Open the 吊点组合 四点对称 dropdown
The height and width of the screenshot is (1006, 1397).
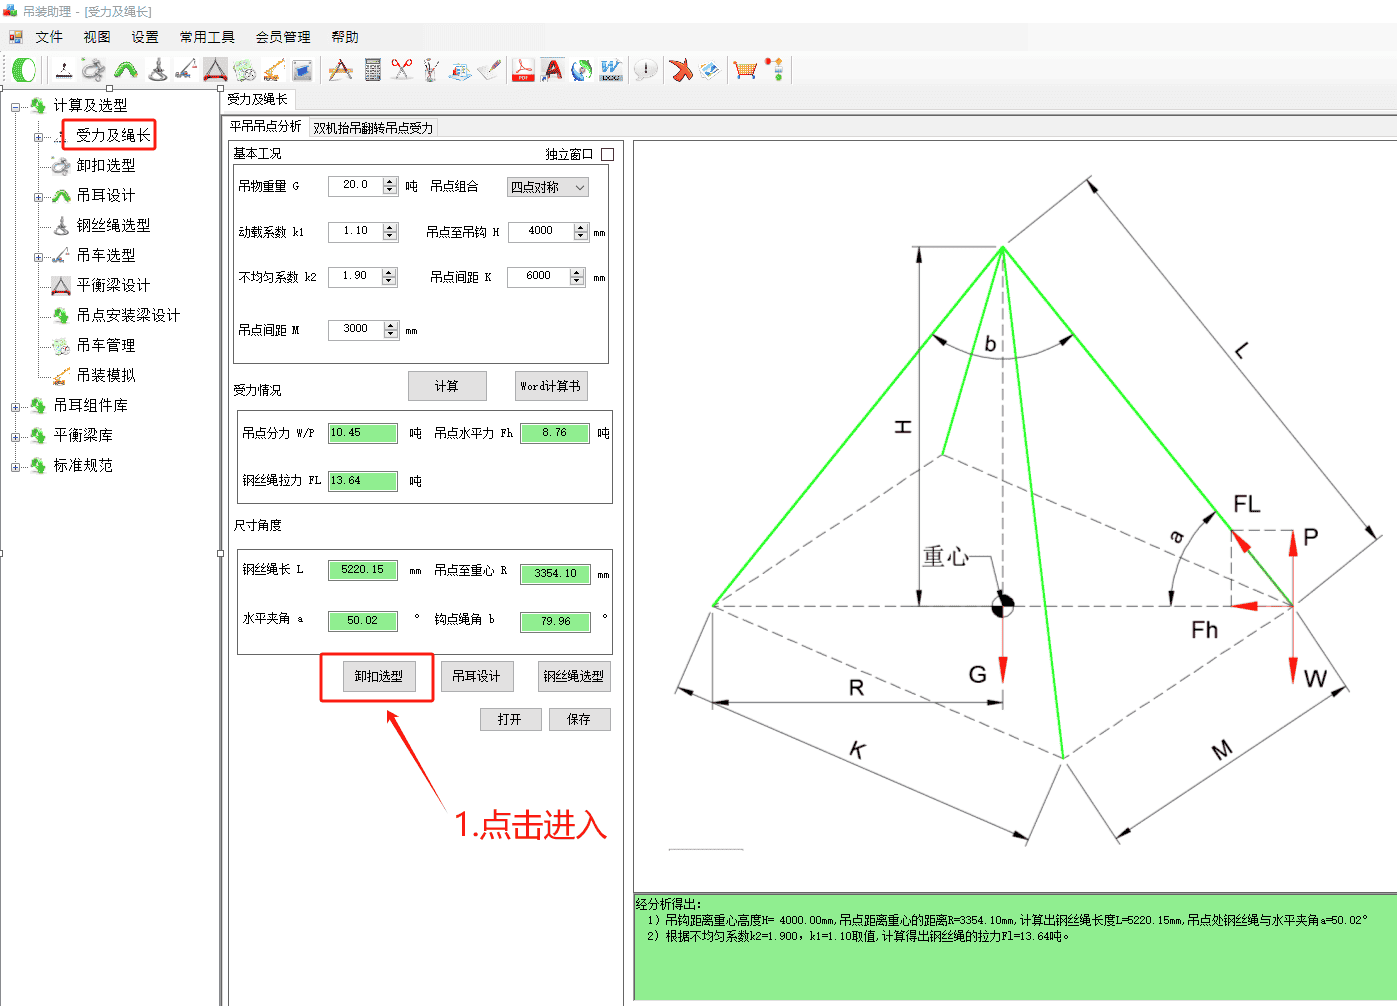[548, 187]
